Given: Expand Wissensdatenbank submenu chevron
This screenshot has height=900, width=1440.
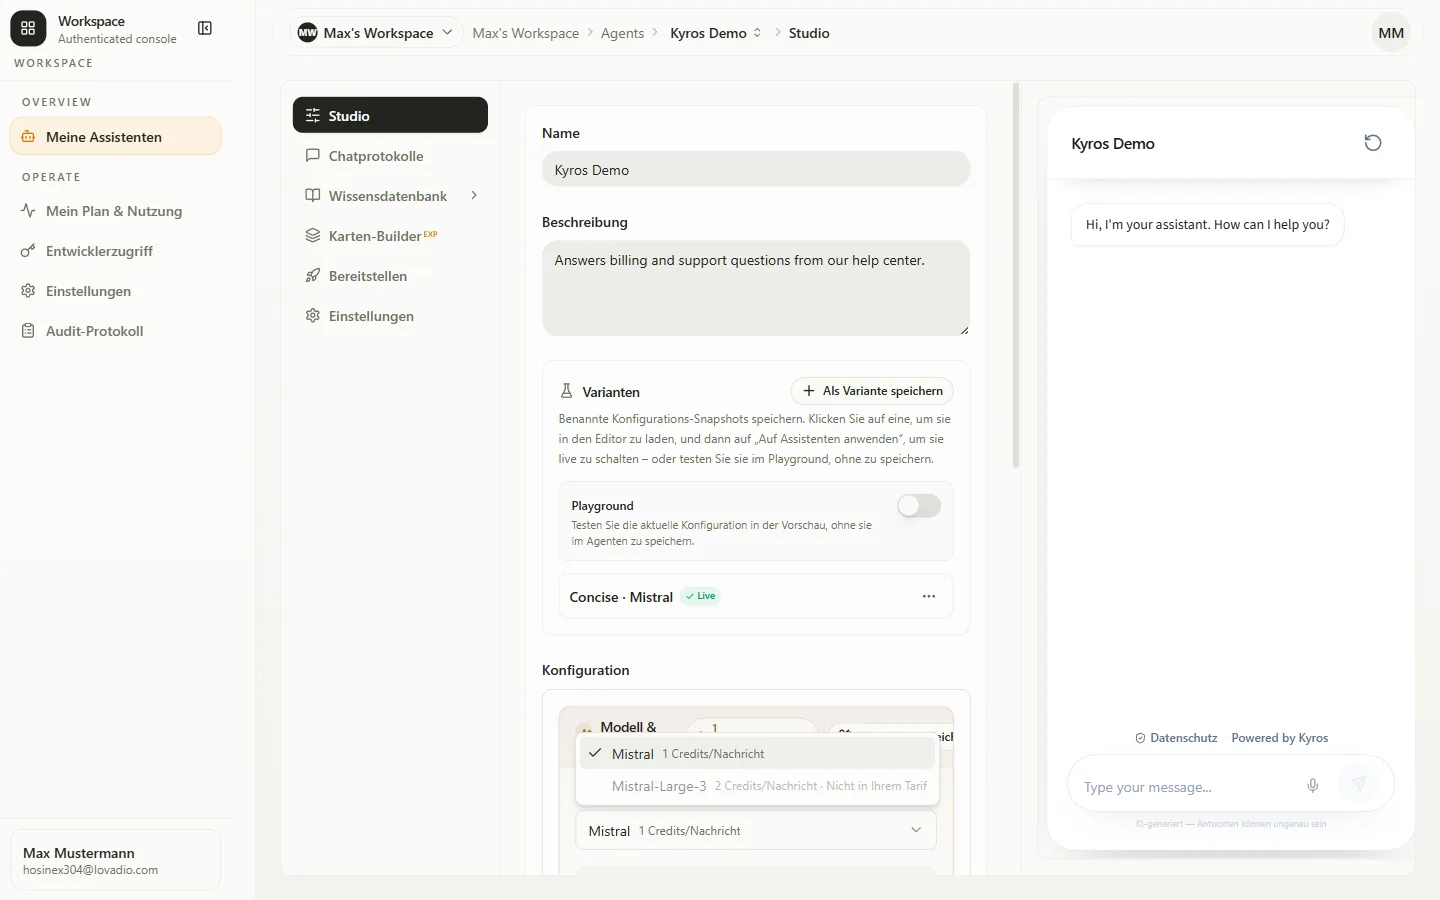Looking at the screenshot, I should (474, 196).
